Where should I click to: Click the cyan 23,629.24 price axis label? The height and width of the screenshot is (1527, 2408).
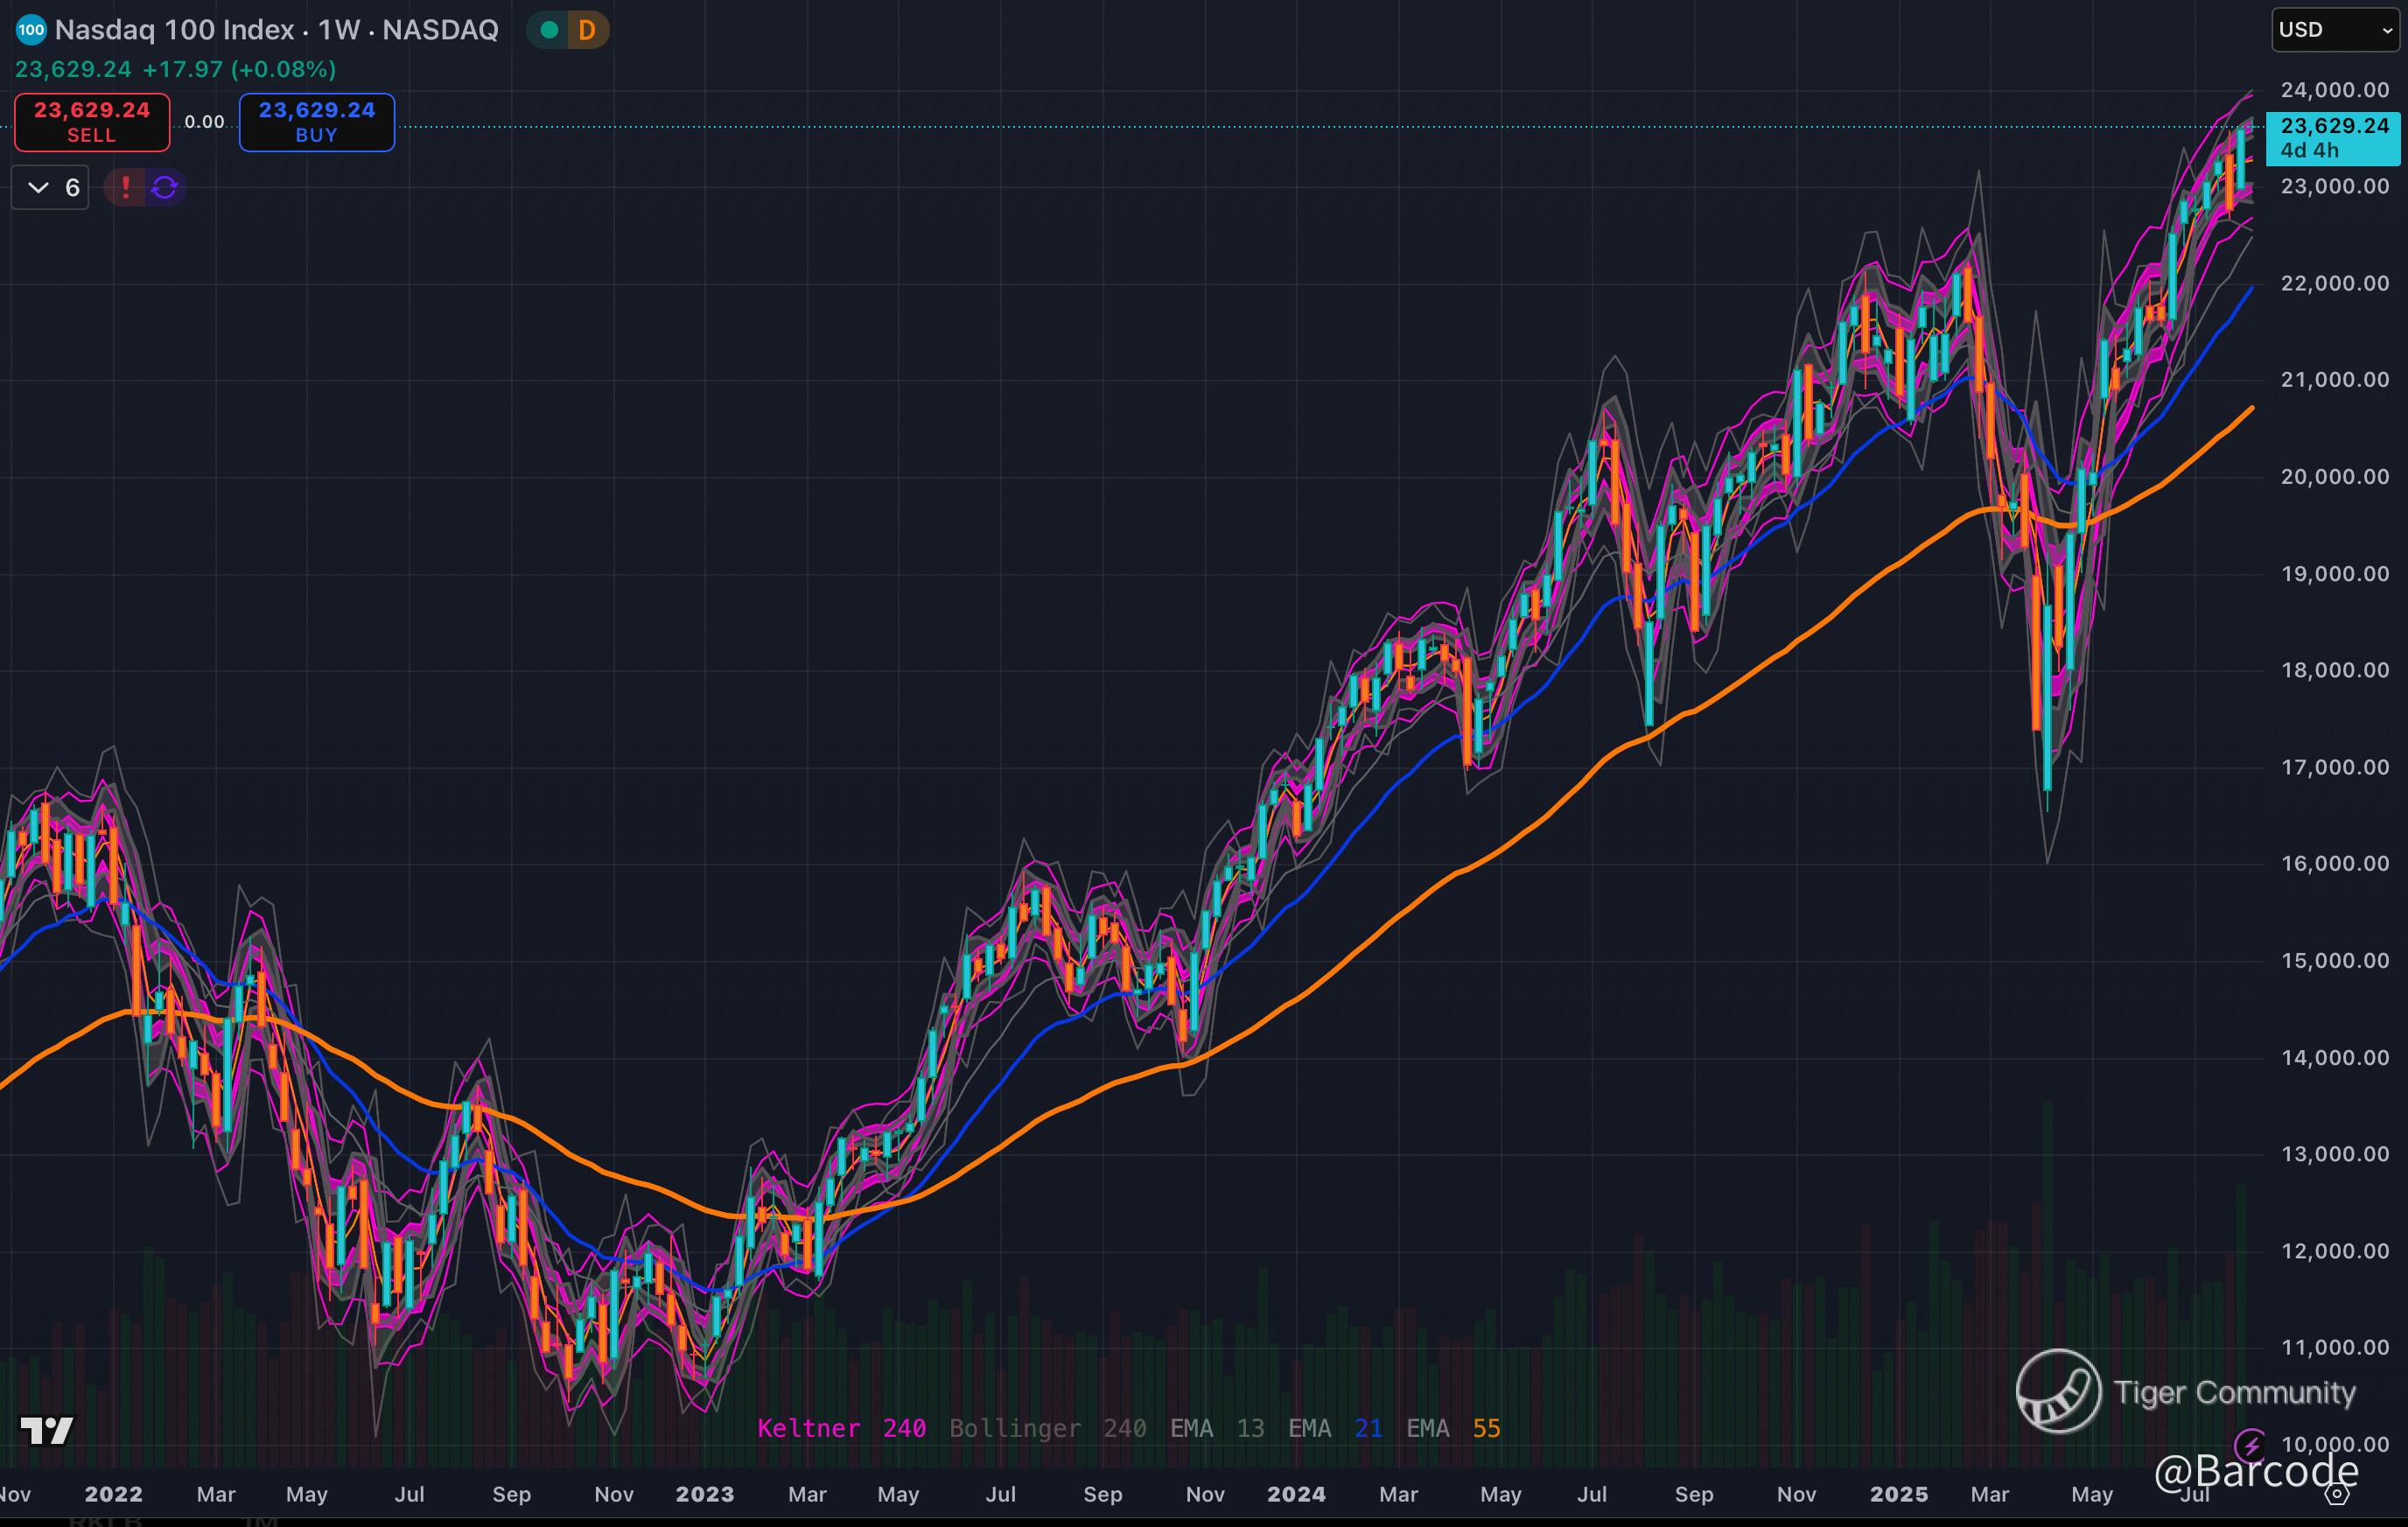coord(2333,138)
